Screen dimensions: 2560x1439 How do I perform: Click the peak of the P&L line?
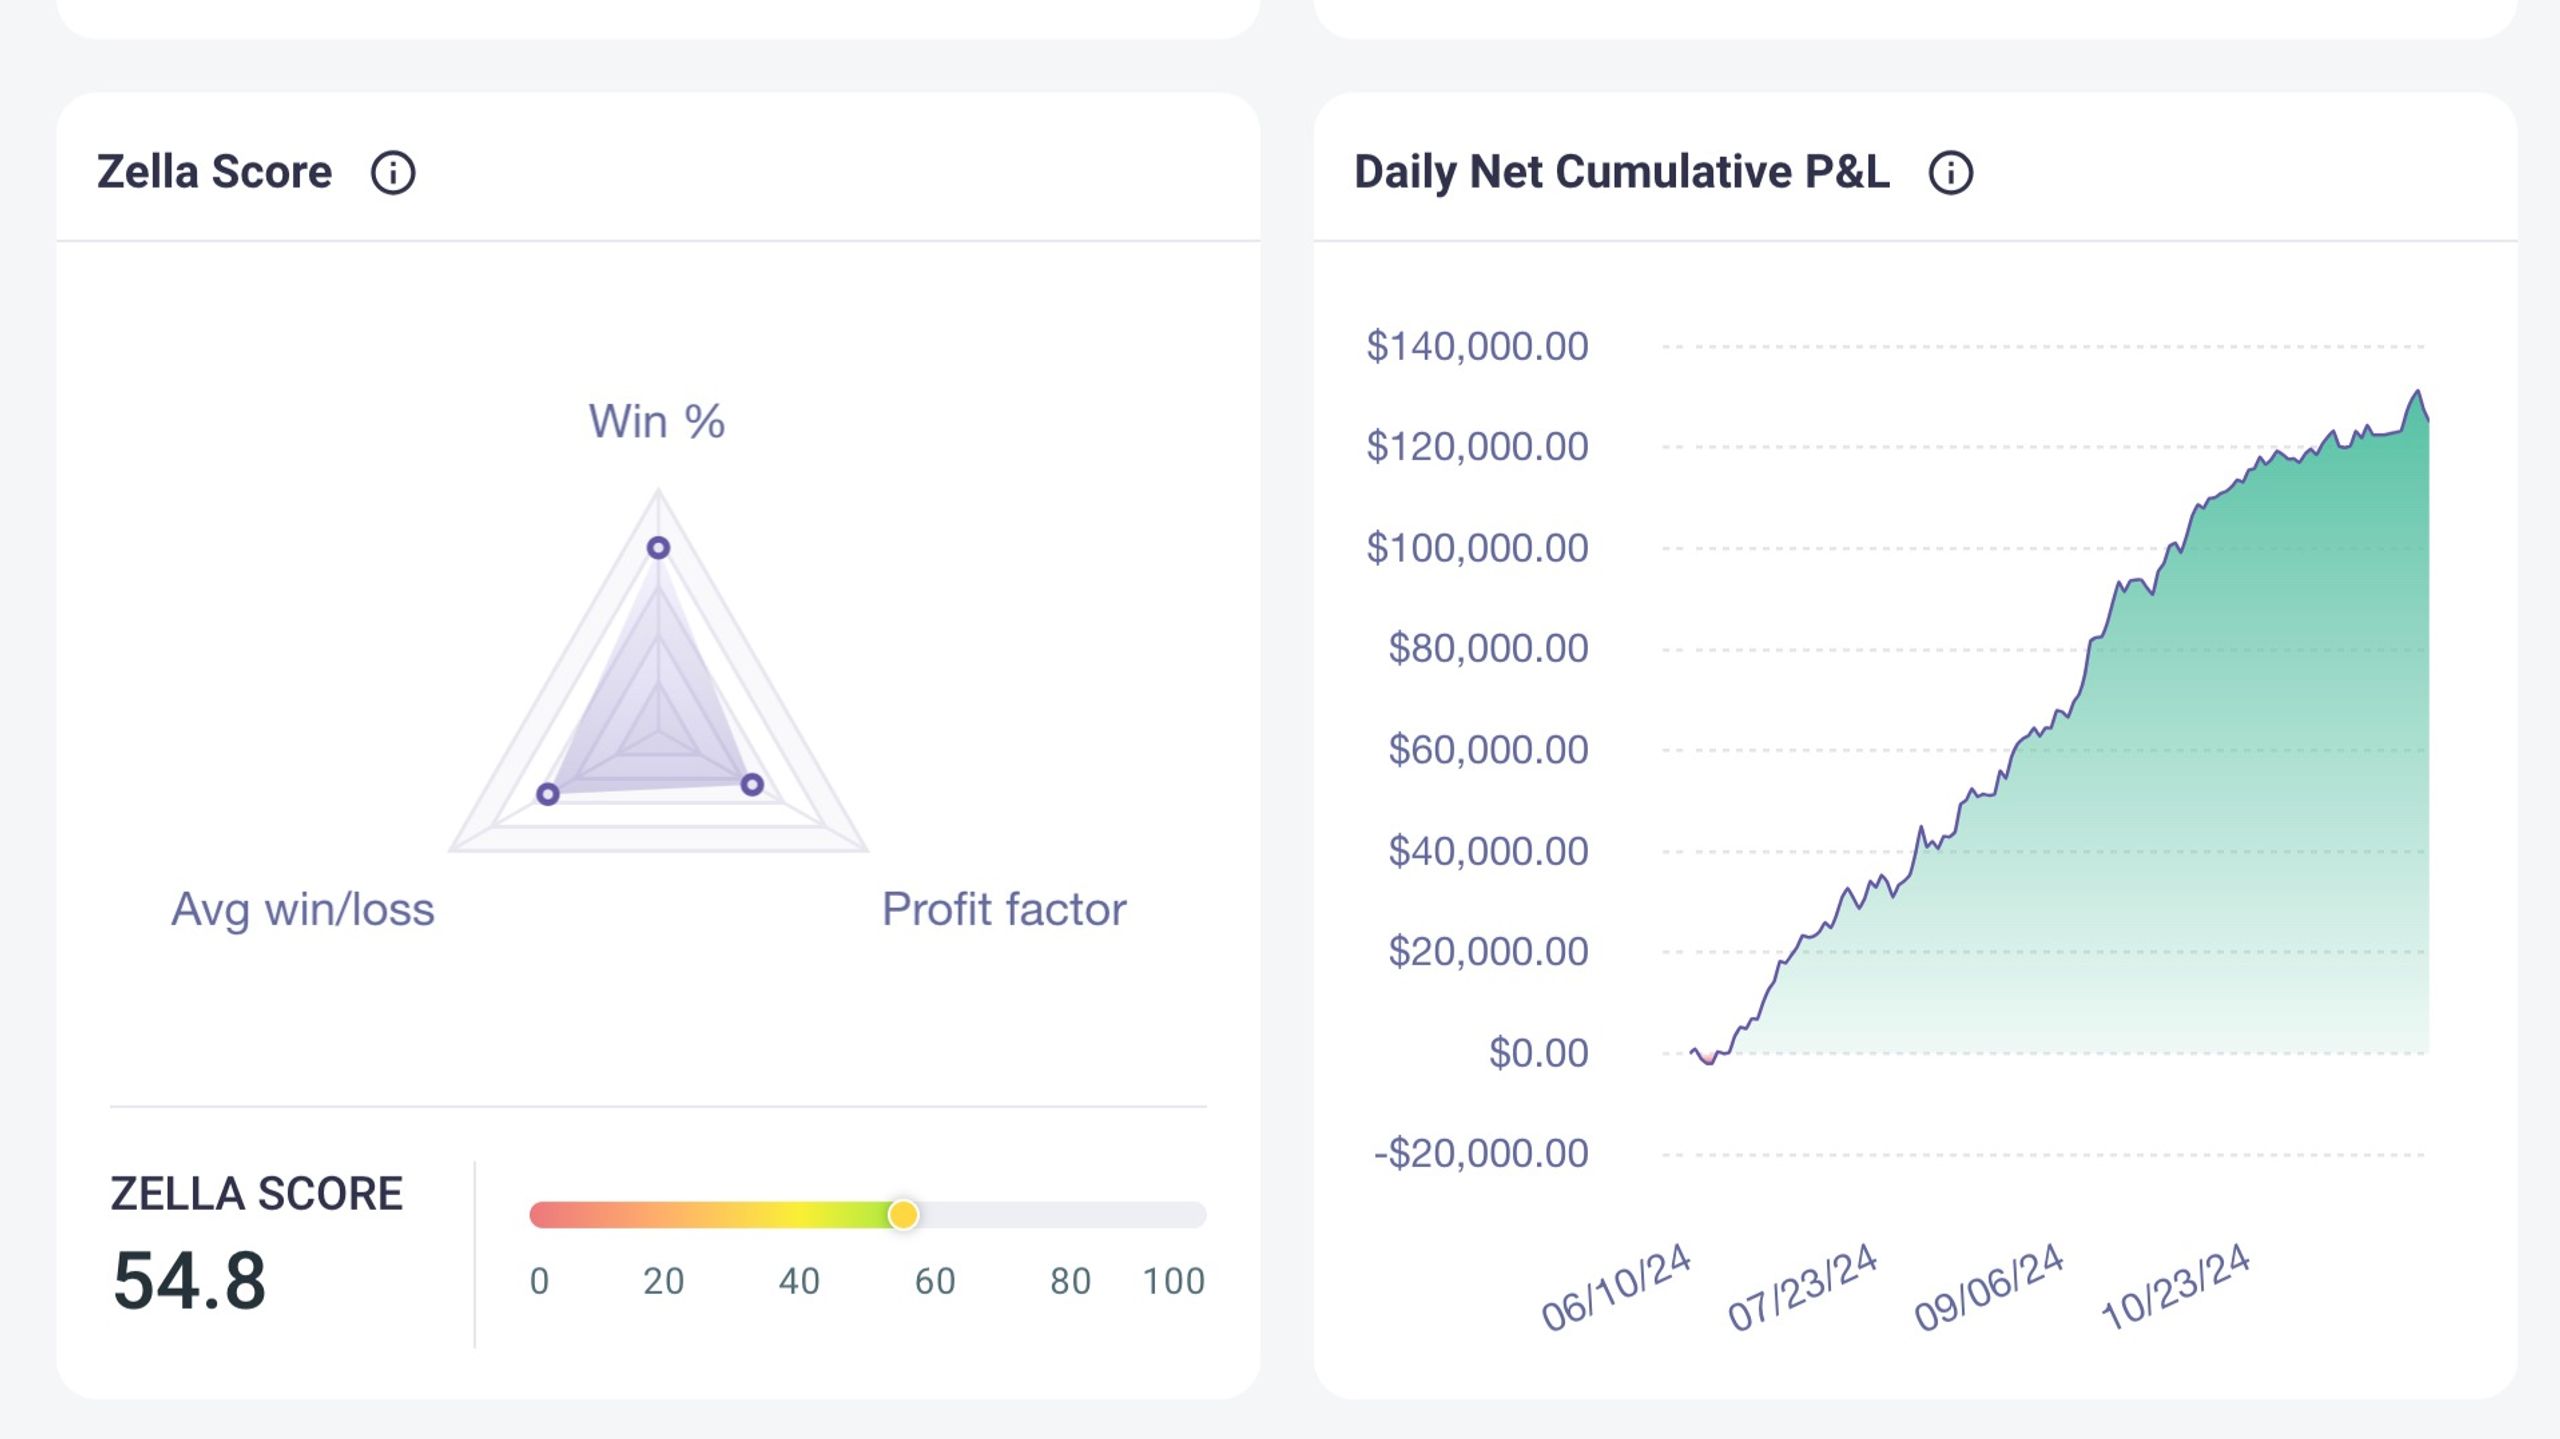coord(2418,391)
